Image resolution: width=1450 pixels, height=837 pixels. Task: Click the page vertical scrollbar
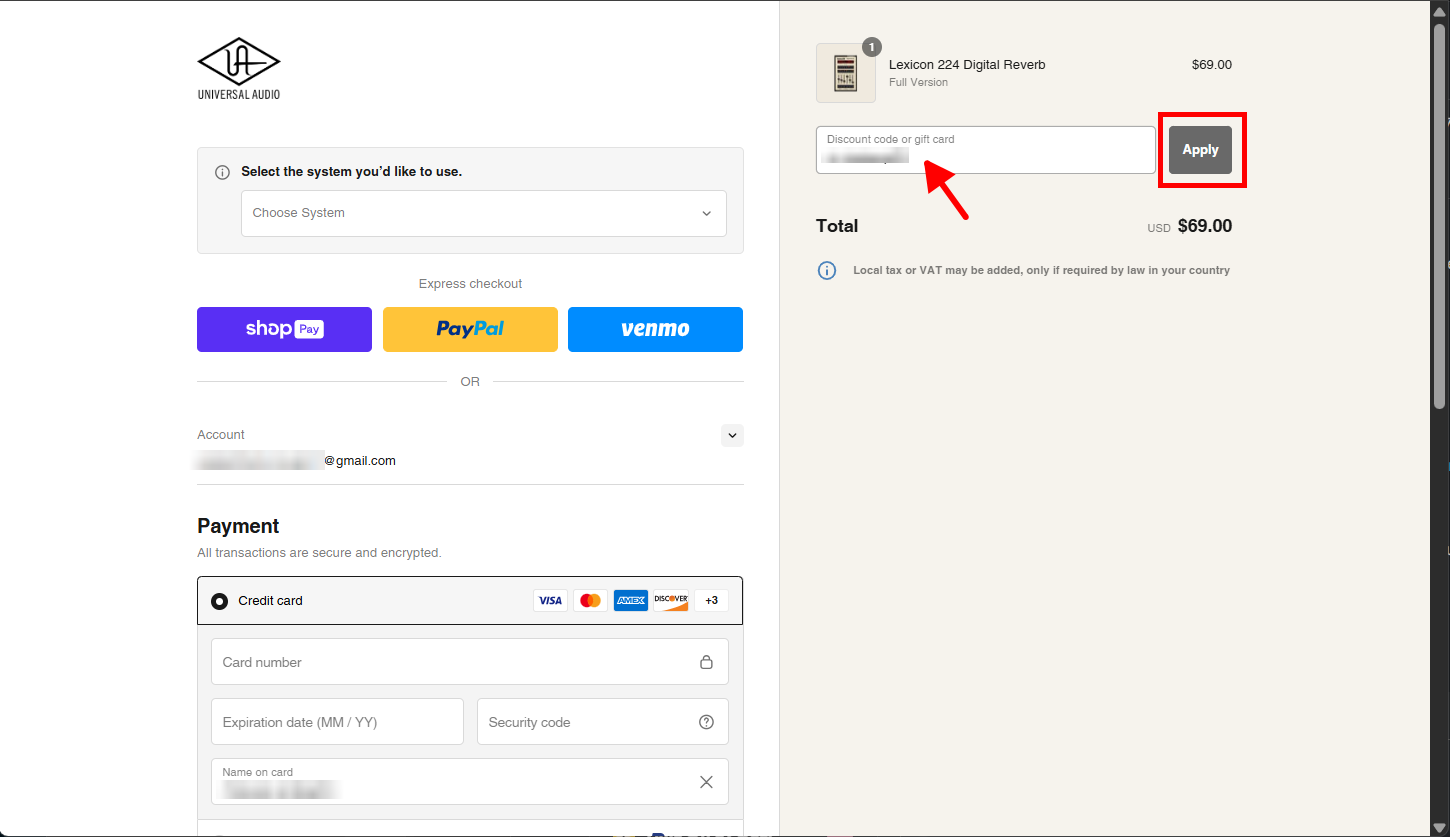[x=1440, y=215]
